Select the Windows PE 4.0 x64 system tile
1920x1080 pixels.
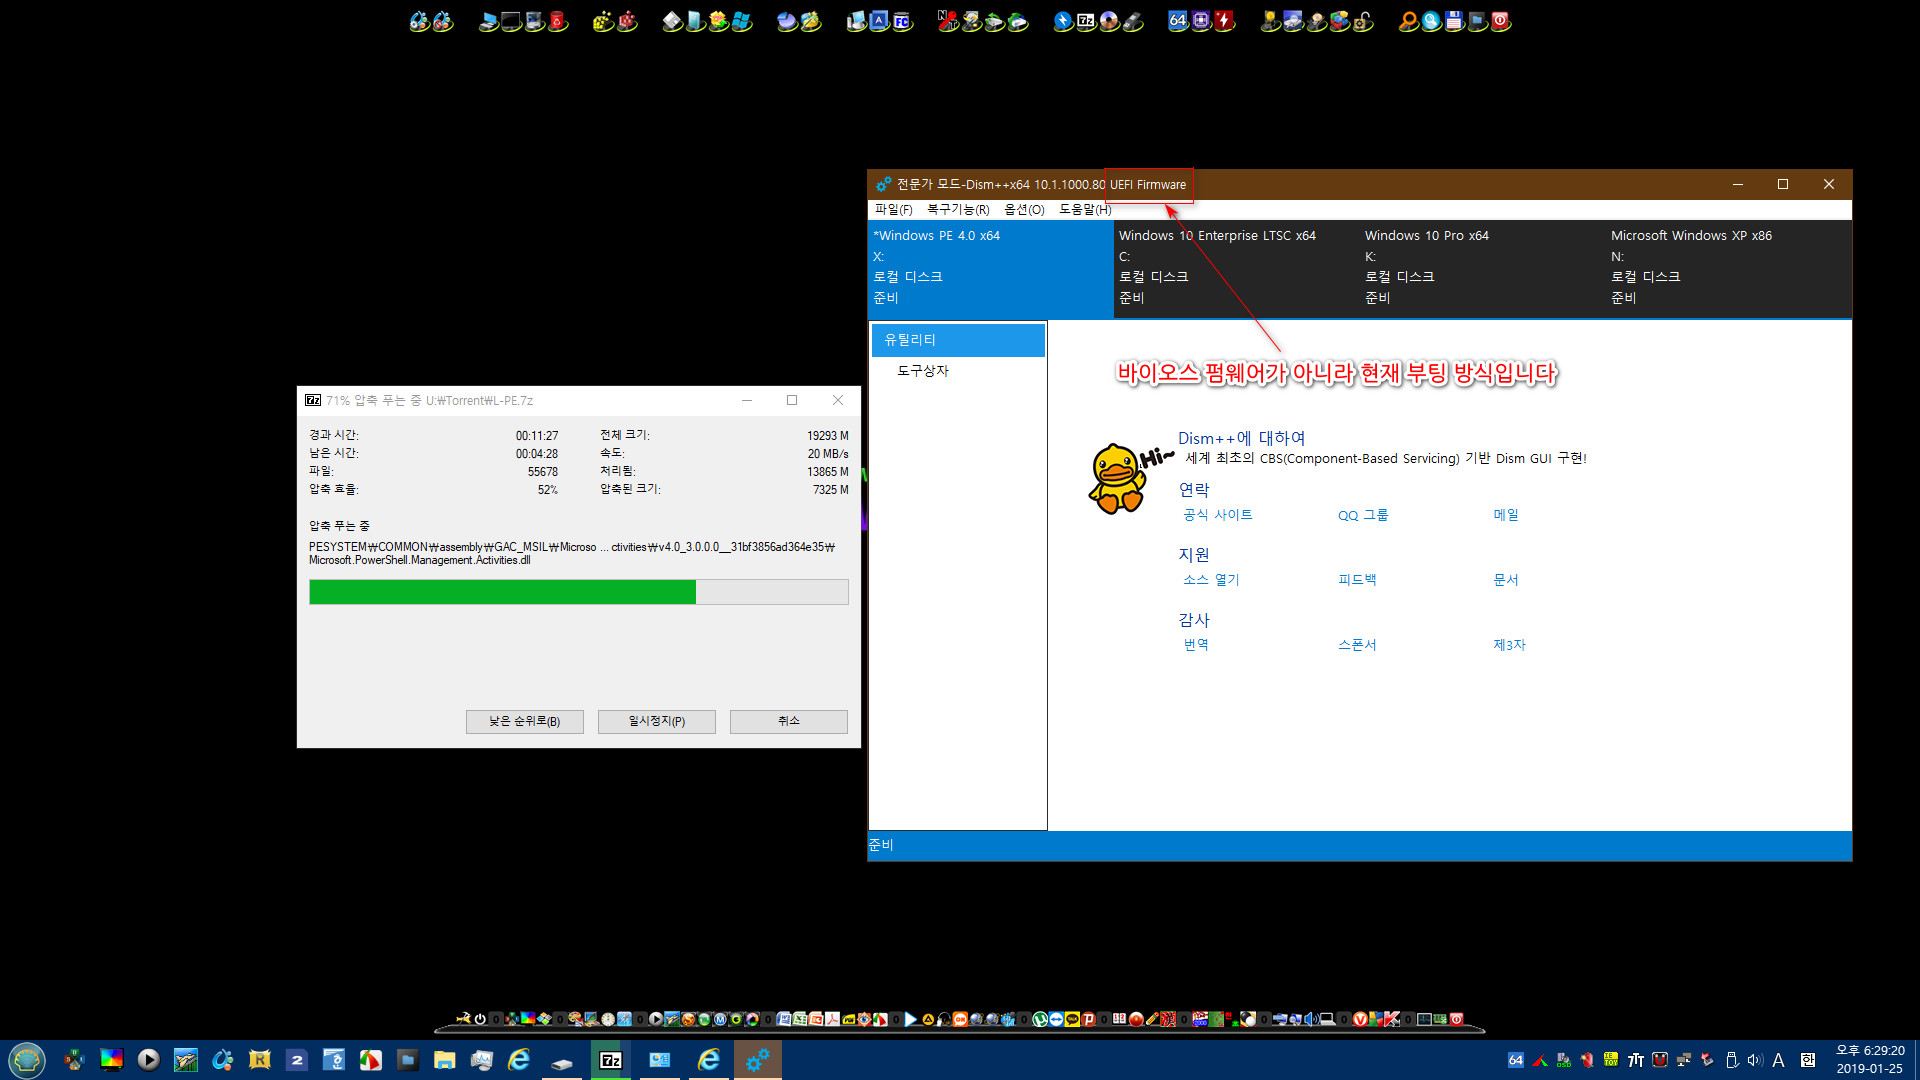991,268
